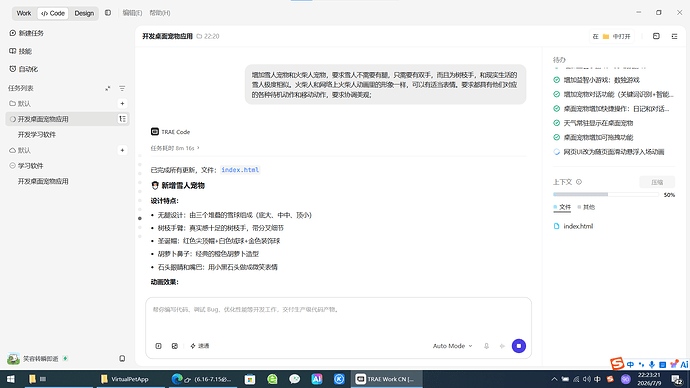The image size is (690, 388).
Task: Open the selected task's list options icon
Action: click(x=122, y=119)
